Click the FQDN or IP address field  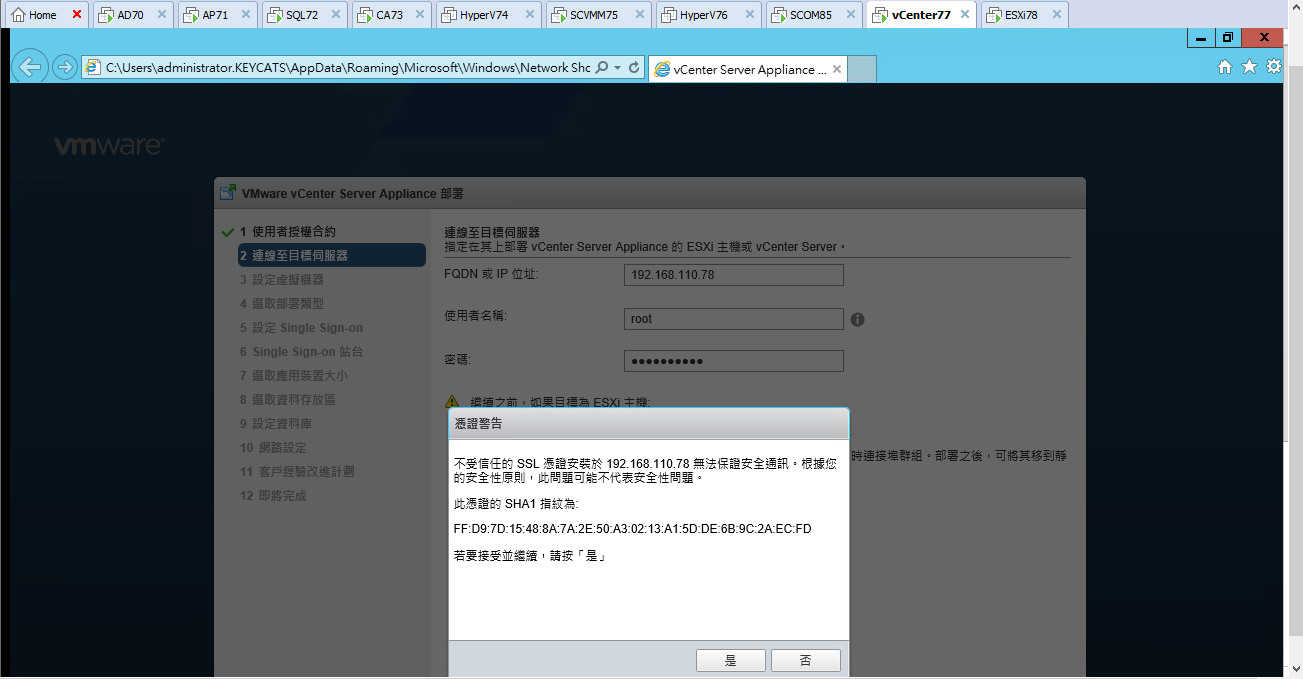(x=733, y=275)
